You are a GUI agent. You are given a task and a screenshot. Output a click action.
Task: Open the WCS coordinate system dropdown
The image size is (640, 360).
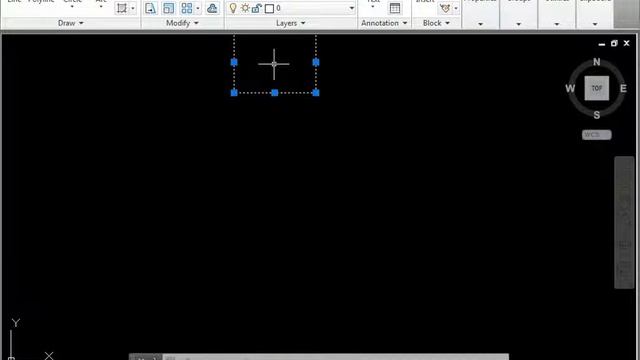pyautogui.click(x=597, y=135)
